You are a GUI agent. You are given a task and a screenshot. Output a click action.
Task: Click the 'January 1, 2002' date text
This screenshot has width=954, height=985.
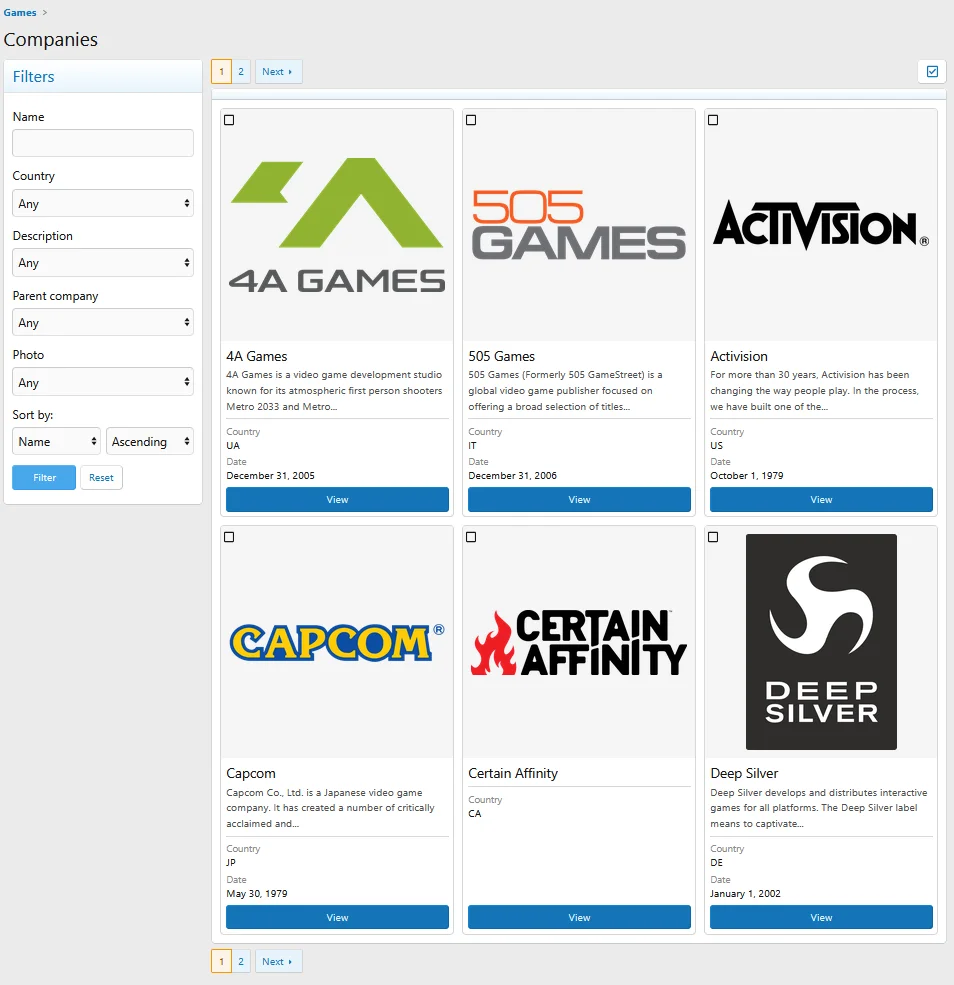[x=745, y=893]
